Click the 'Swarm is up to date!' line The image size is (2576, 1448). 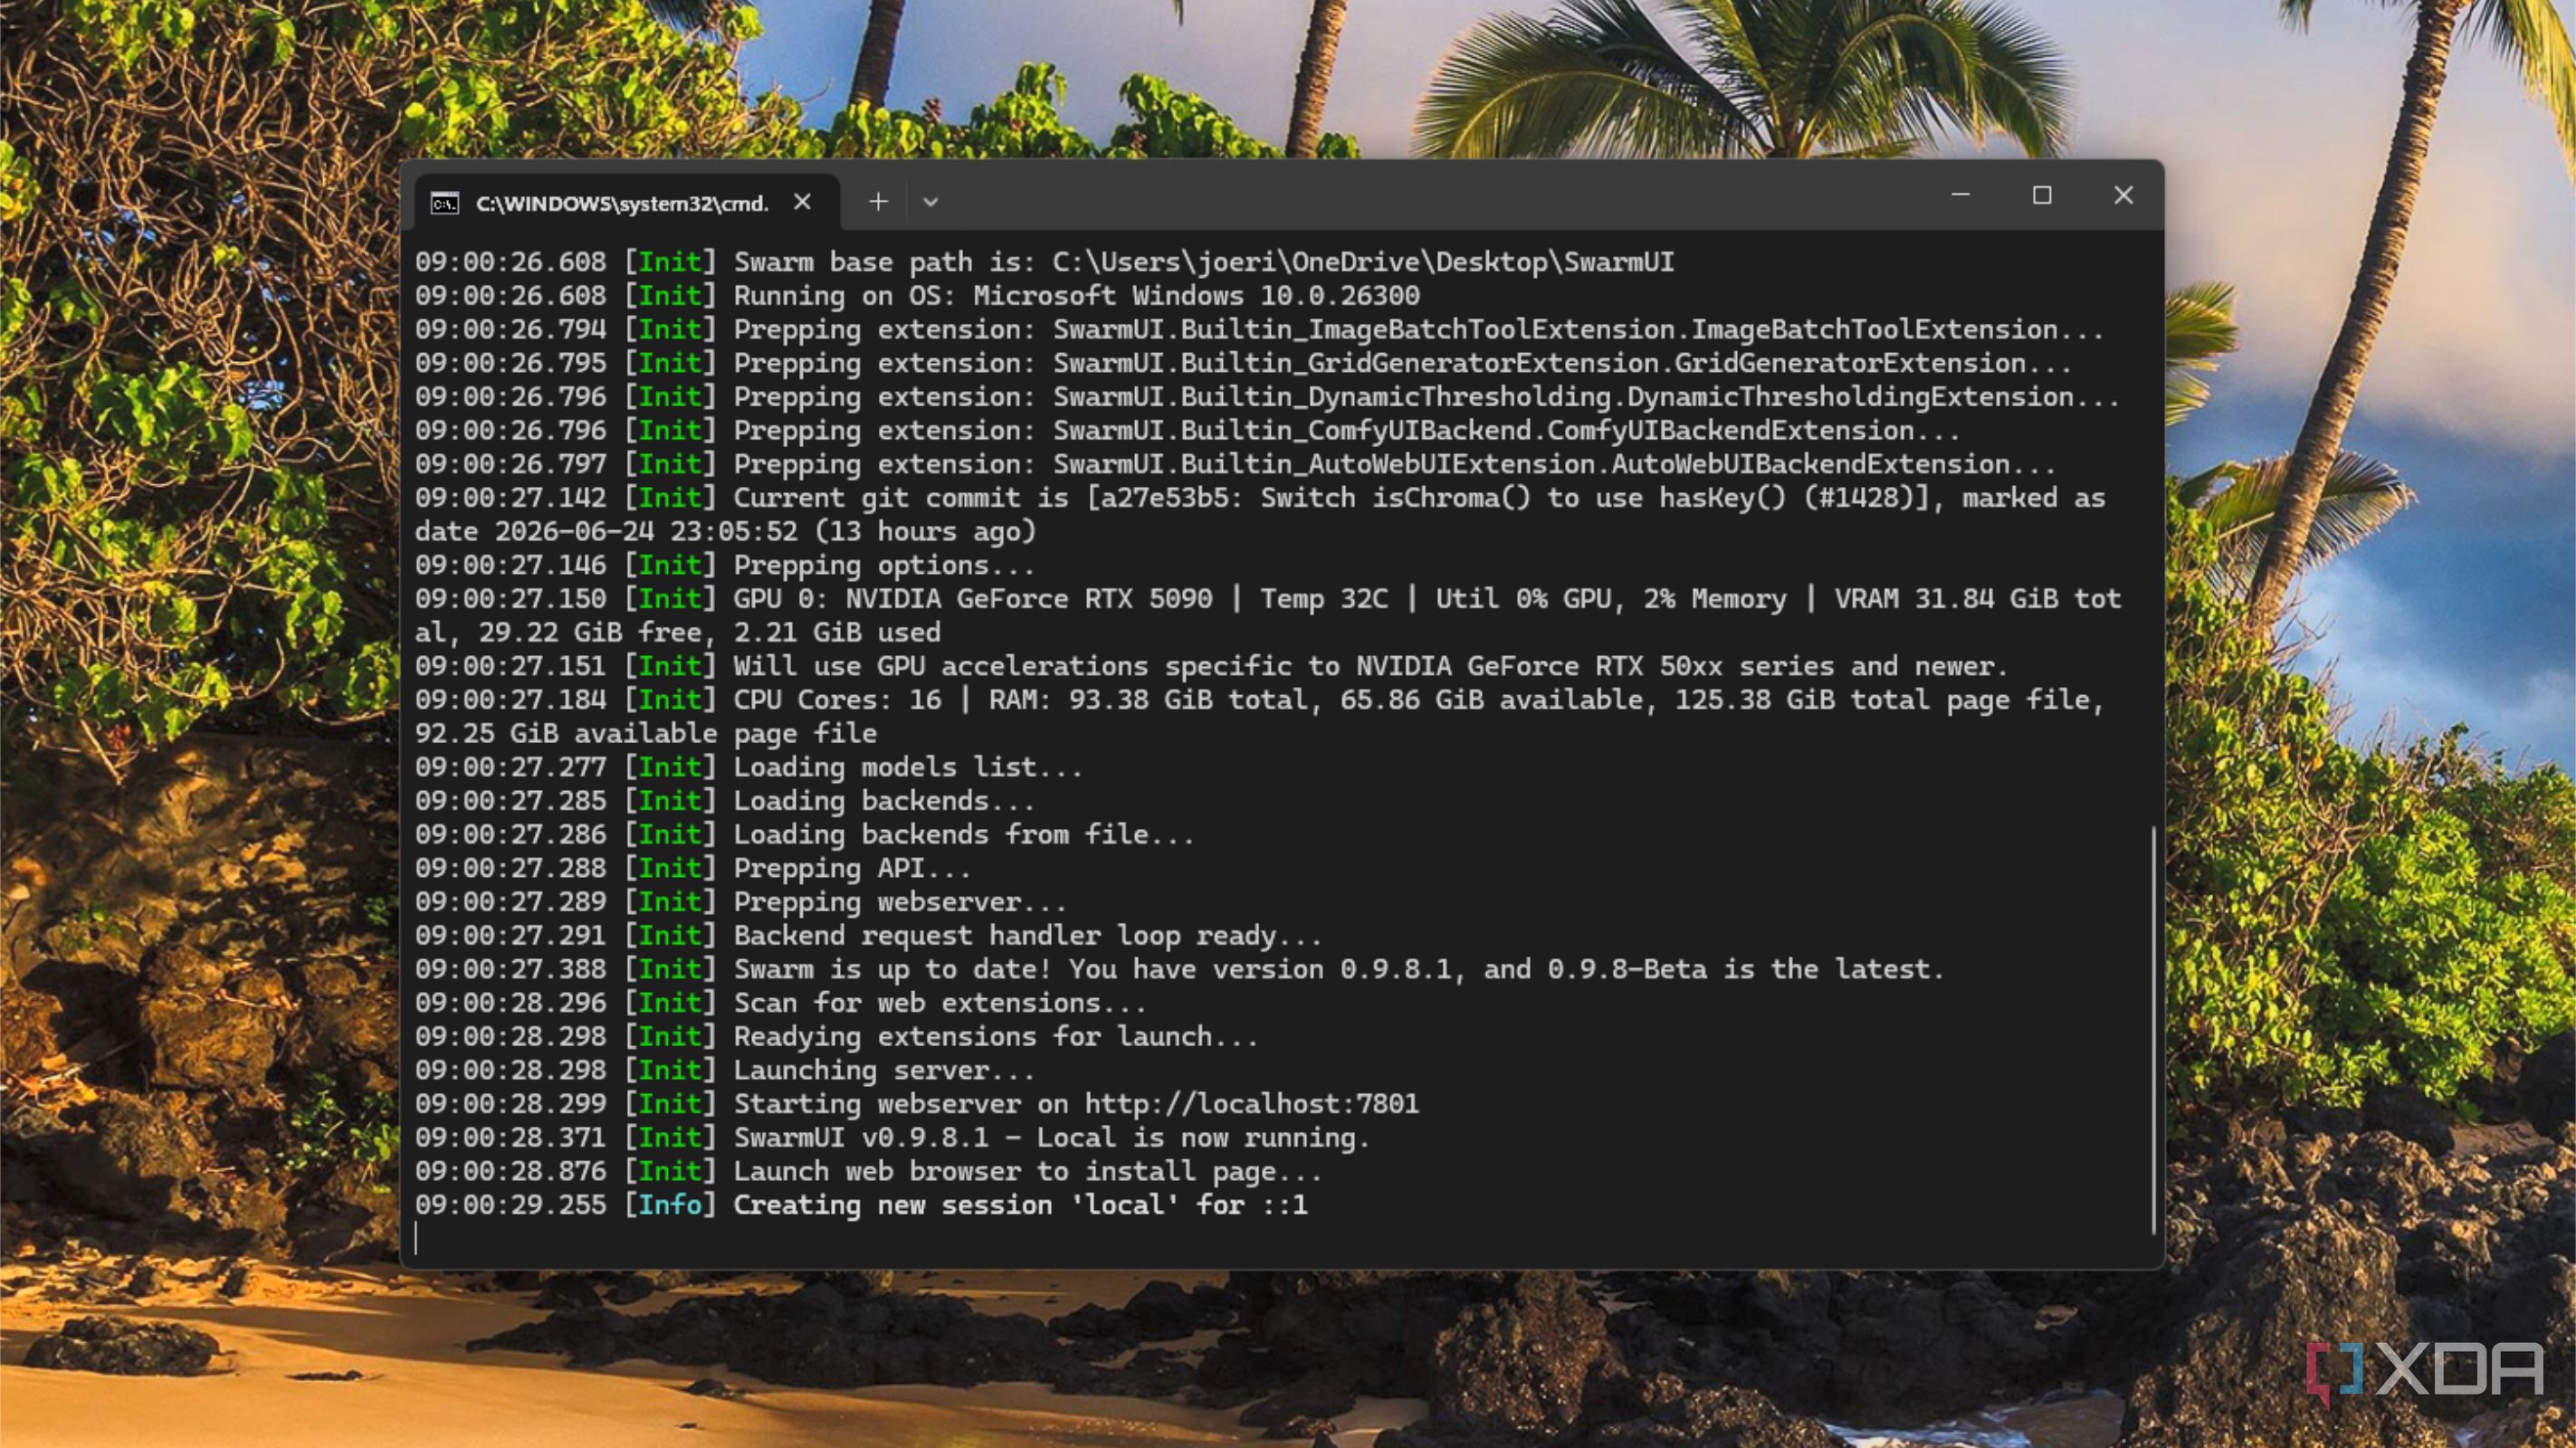point(1179,969)
